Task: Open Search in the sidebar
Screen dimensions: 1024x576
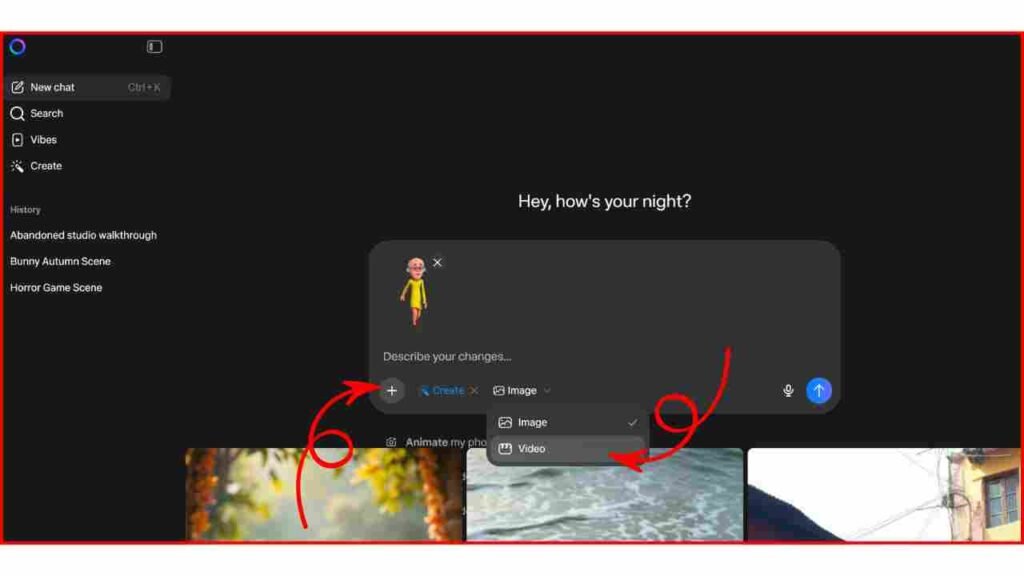Action: (x=46, y=114)
